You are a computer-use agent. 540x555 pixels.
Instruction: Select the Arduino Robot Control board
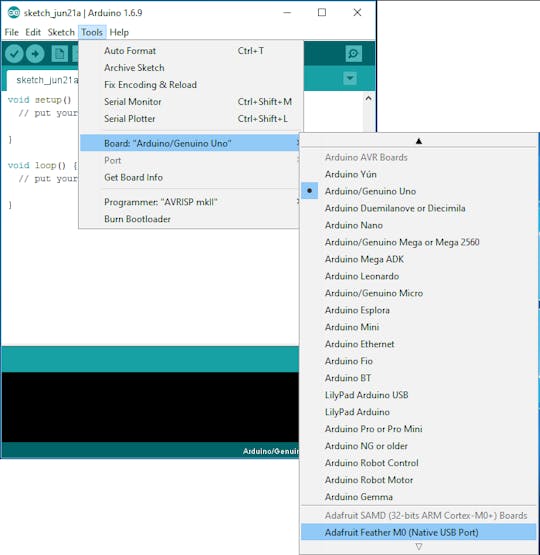point(419,463)
